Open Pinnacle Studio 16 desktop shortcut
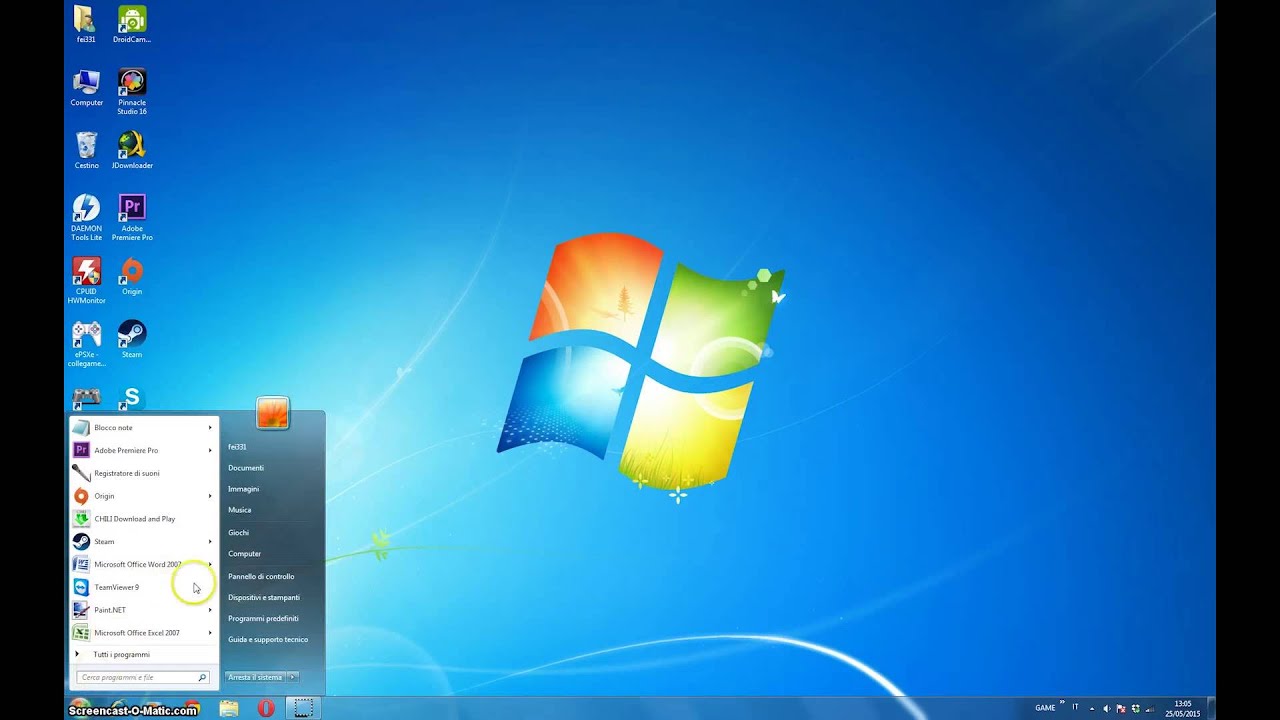The image size is (1280, 720). pyautogui.click(x=132, y=92)
